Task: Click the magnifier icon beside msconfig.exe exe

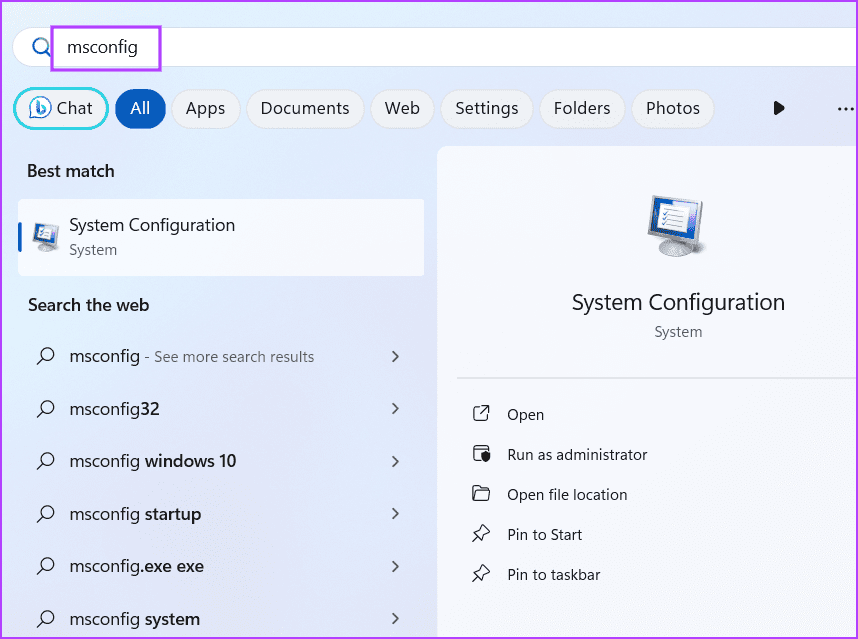Action: [45, 566]
